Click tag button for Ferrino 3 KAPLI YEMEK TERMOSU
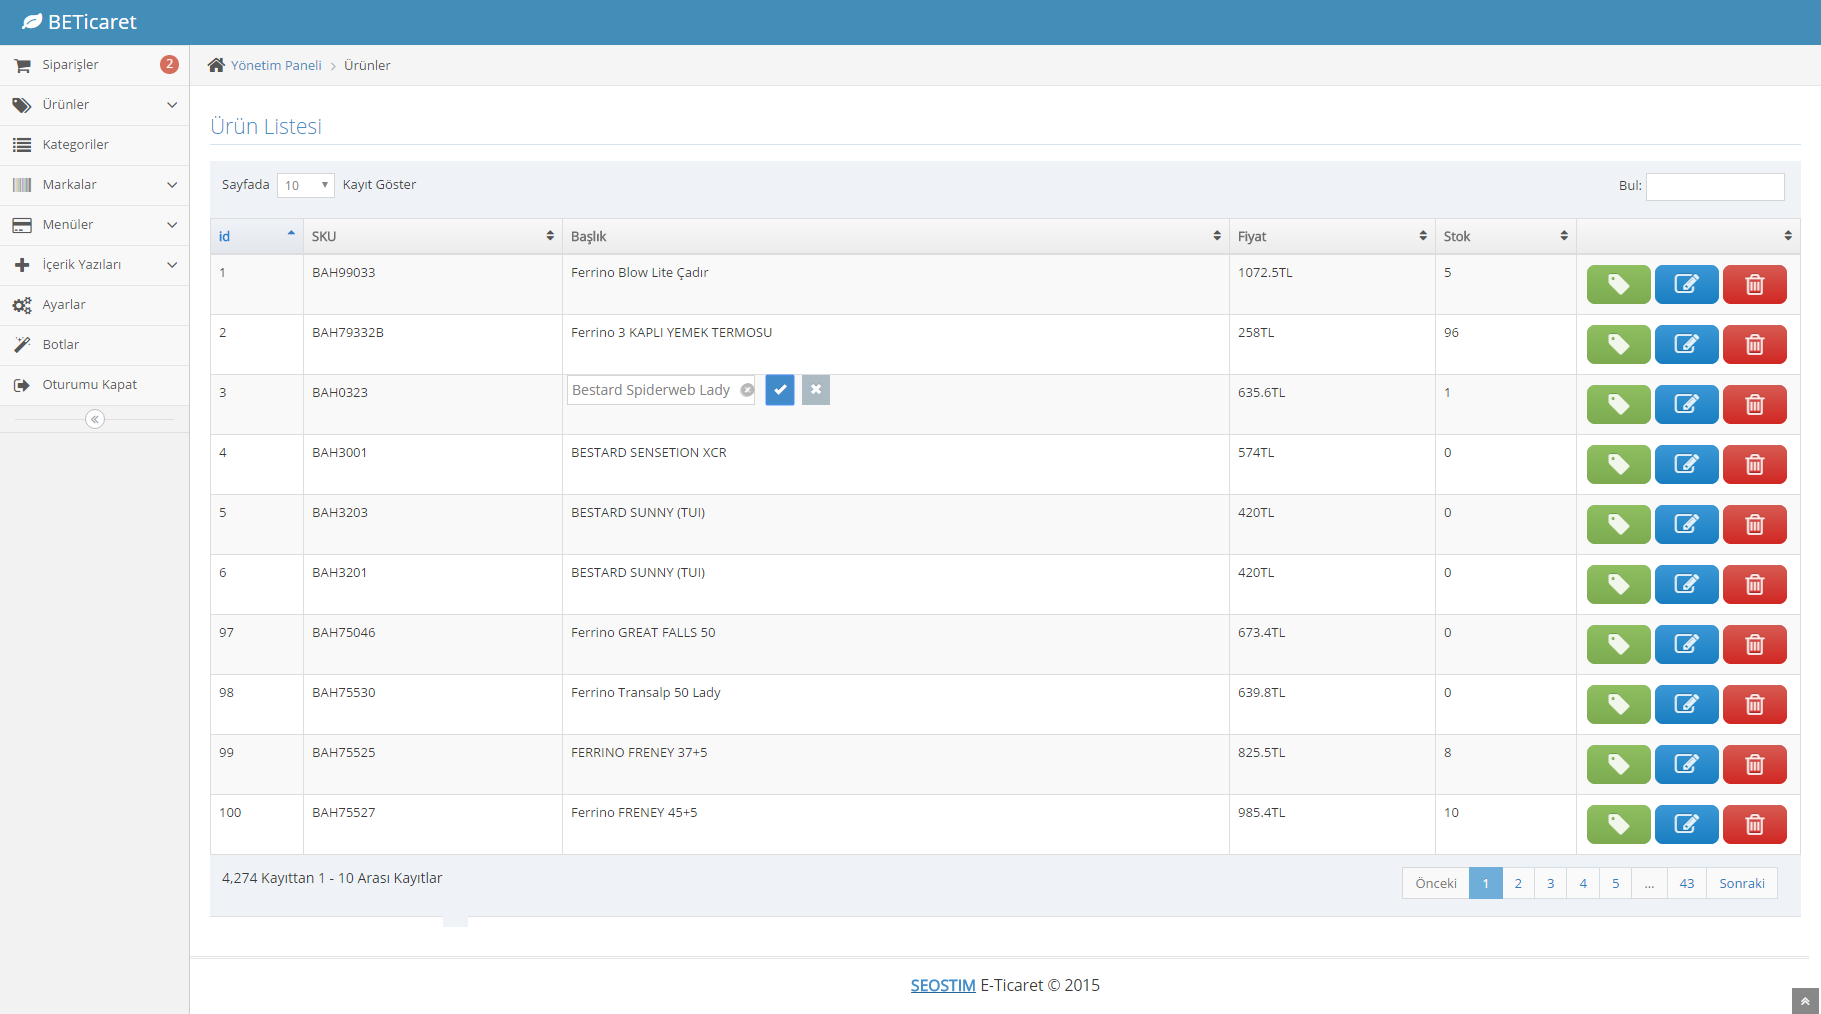The width and height of the screenshot is (1821, 1014). pos(1618,344)
